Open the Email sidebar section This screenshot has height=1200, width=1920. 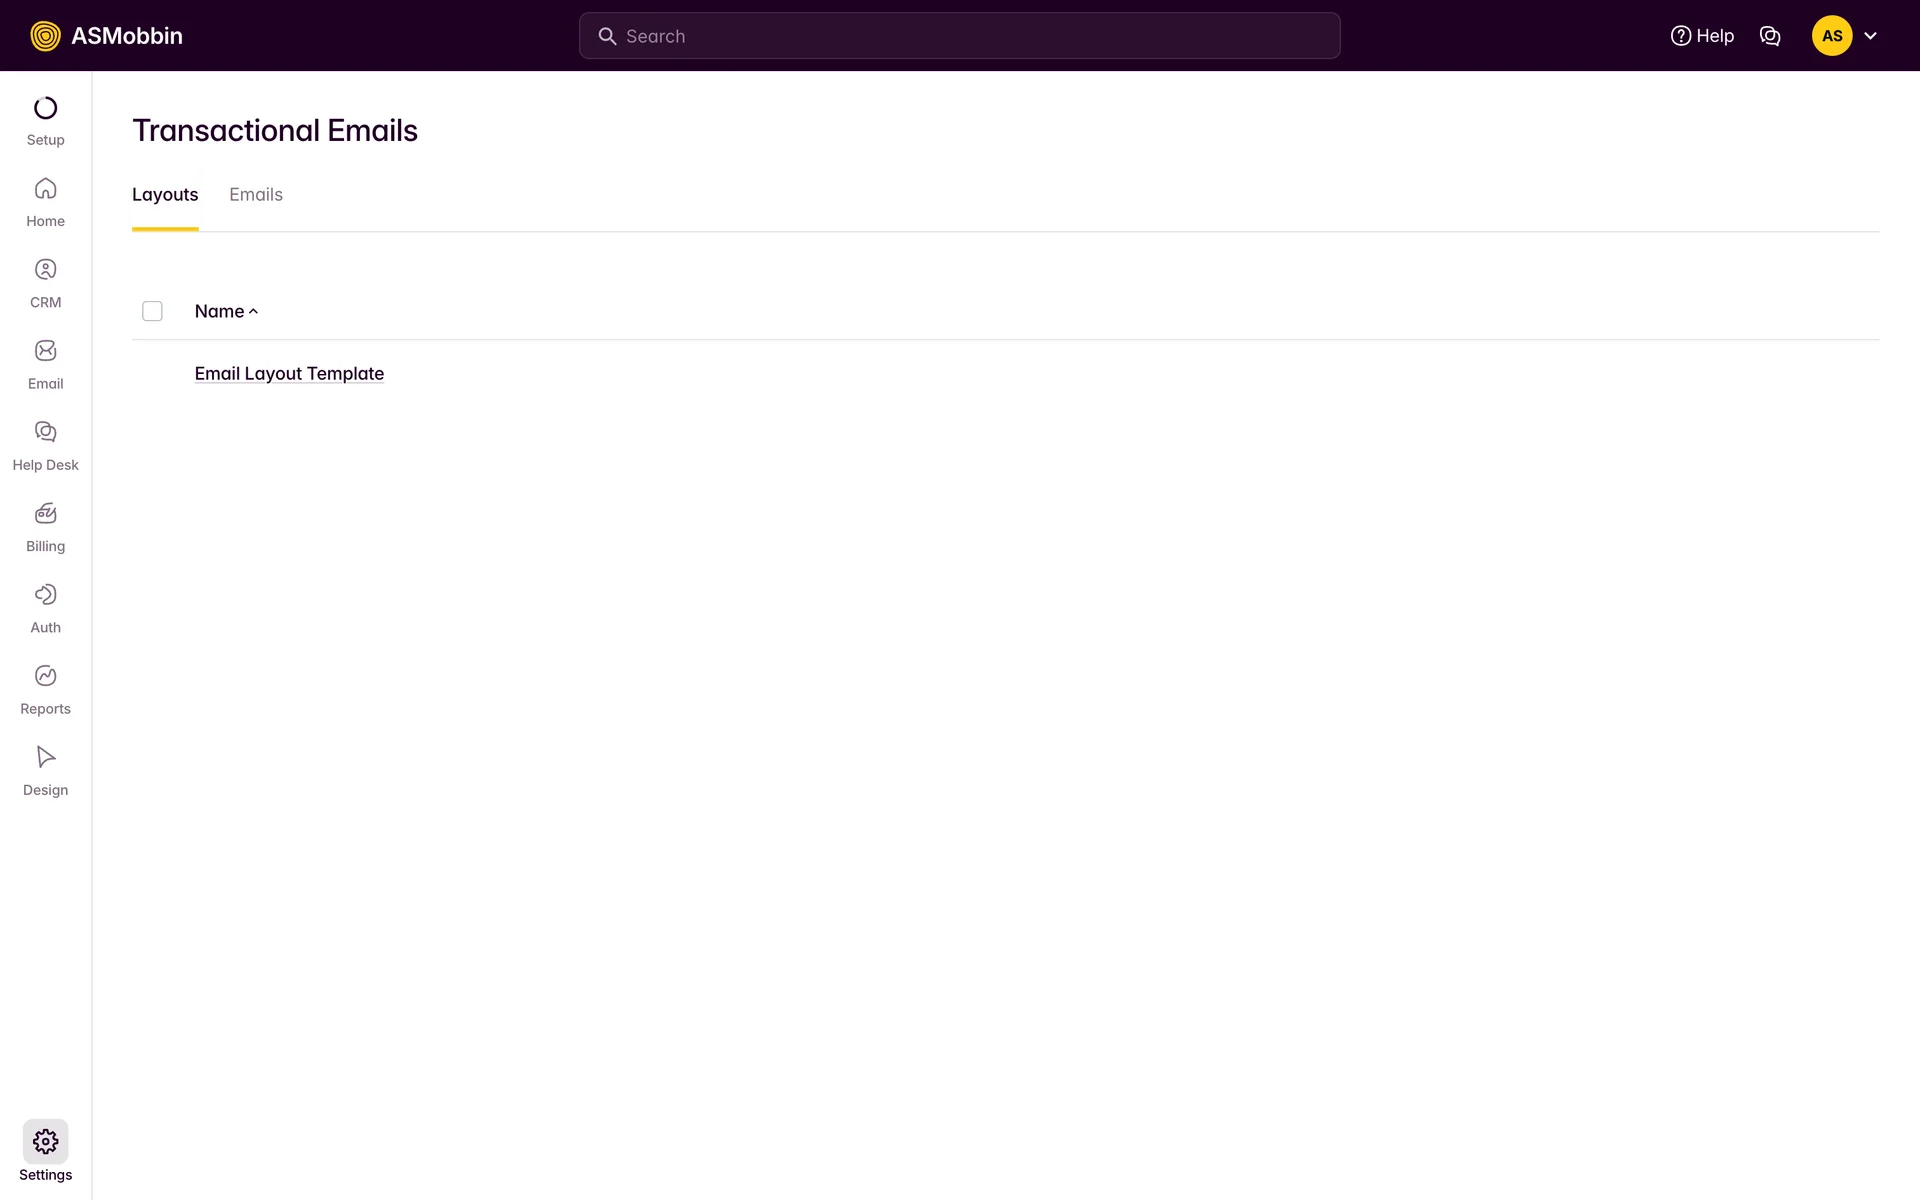pyautogui.click(x=45, y=364)
